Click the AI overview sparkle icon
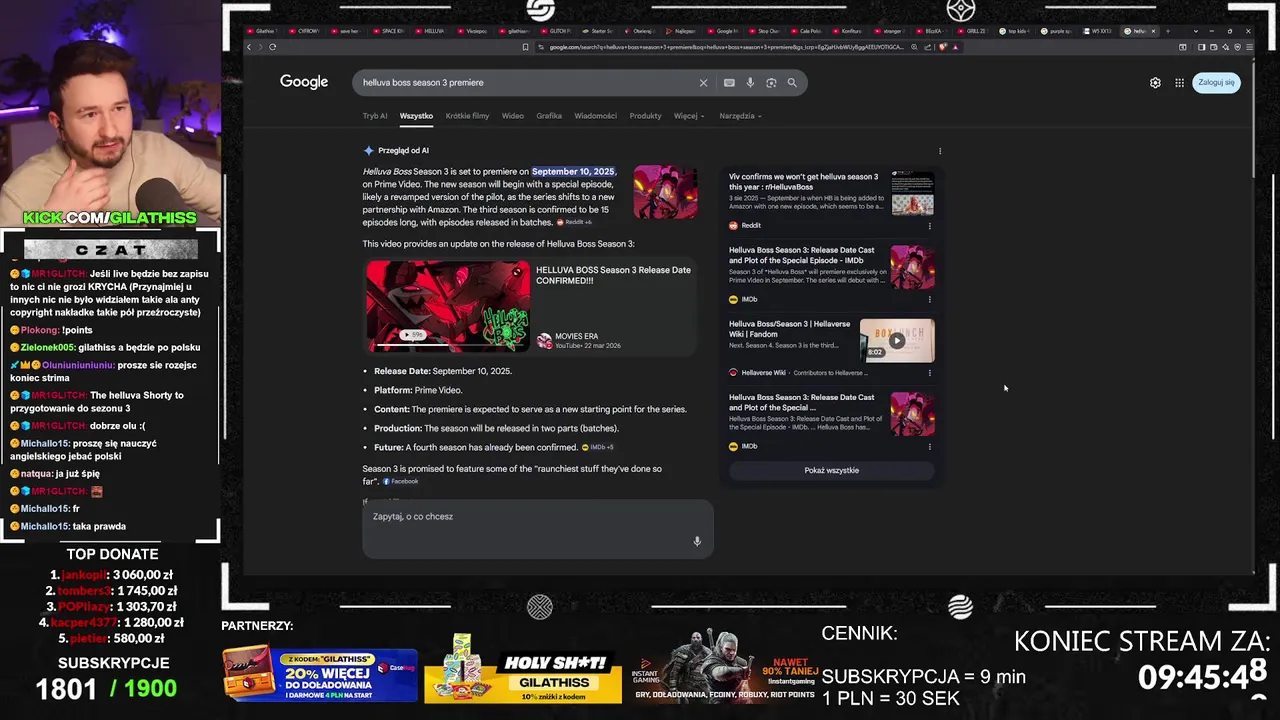 [368, 150]
